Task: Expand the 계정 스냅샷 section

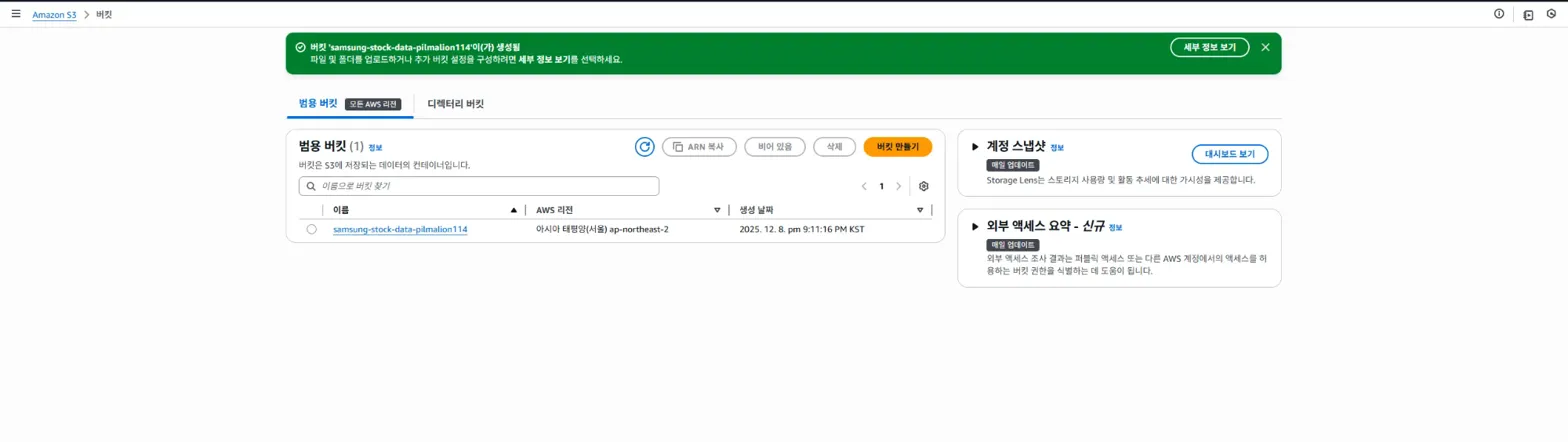Action: [x=975, y=147]
